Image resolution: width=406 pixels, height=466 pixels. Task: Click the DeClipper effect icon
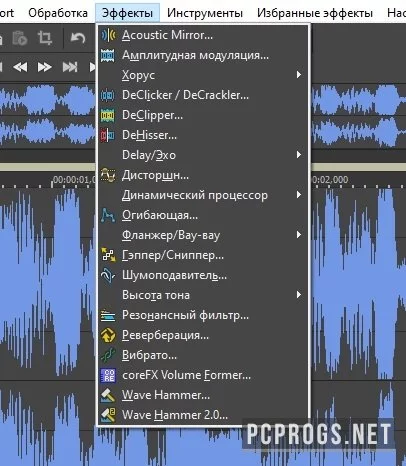click(x=108, y=115)
